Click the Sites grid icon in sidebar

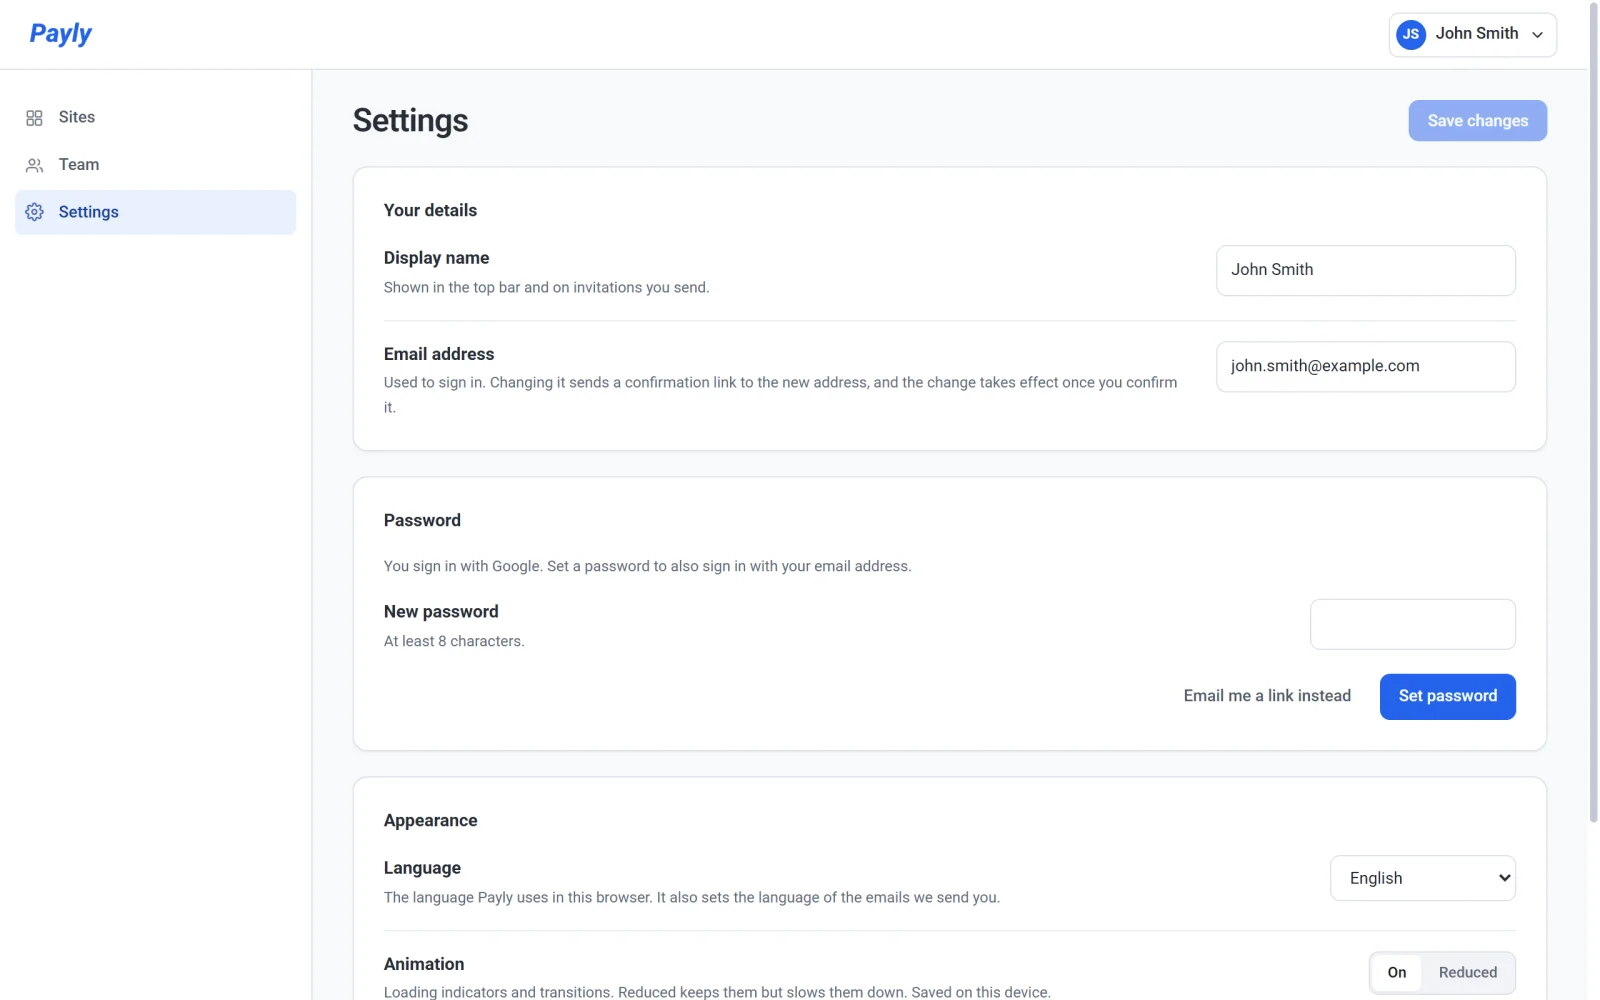(34, 118)
